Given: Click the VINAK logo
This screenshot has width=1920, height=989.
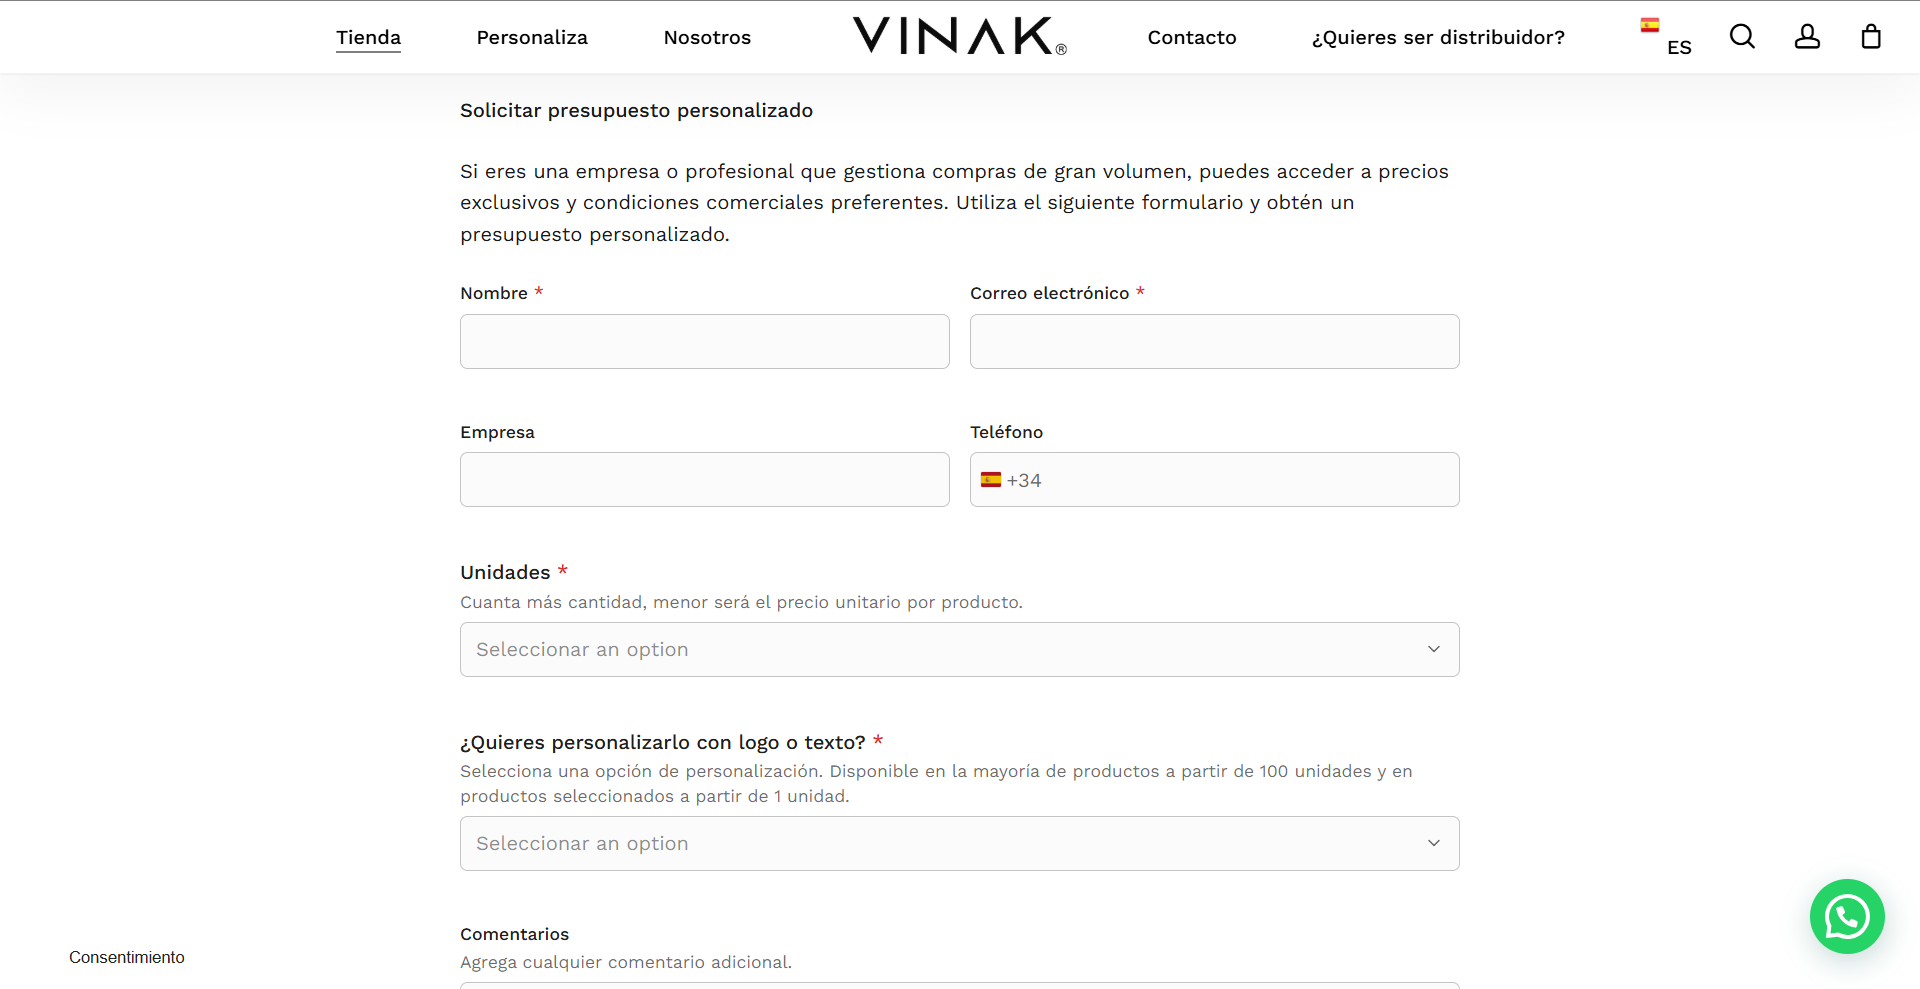Looking at the screenshot, I should [959, 36].
